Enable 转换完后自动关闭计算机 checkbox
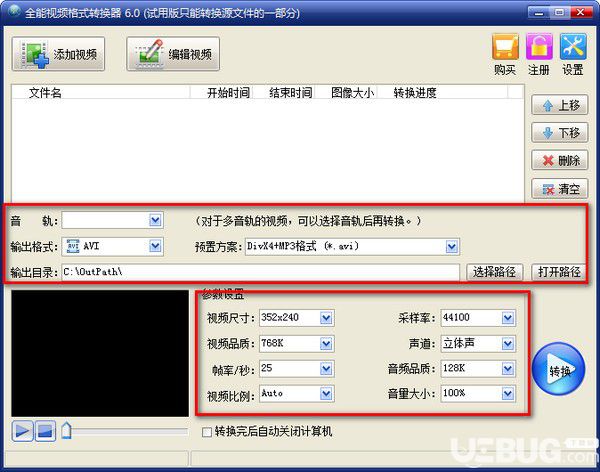The image size is (600, 472). pyautogui.click(x=207, y=432)
